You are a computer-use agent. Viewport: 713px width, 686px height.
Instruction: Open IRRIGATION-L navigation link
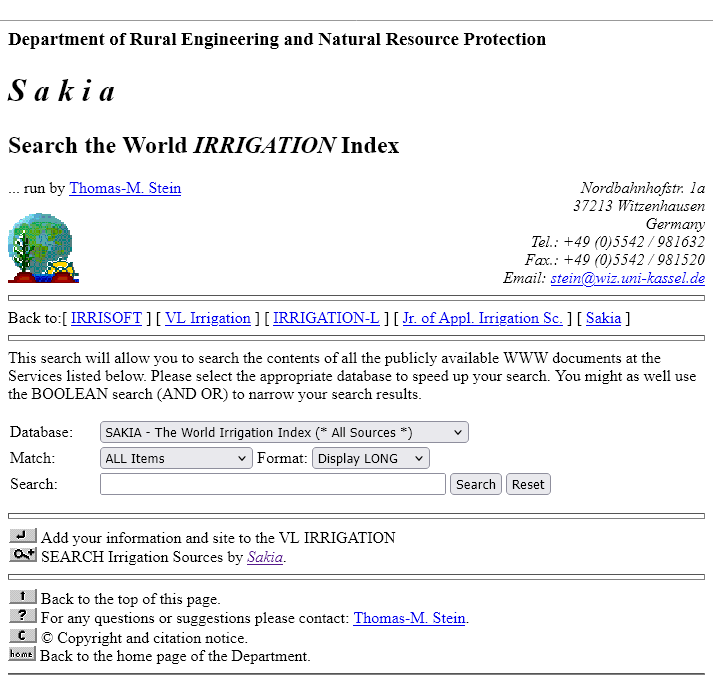coord(326,318)
